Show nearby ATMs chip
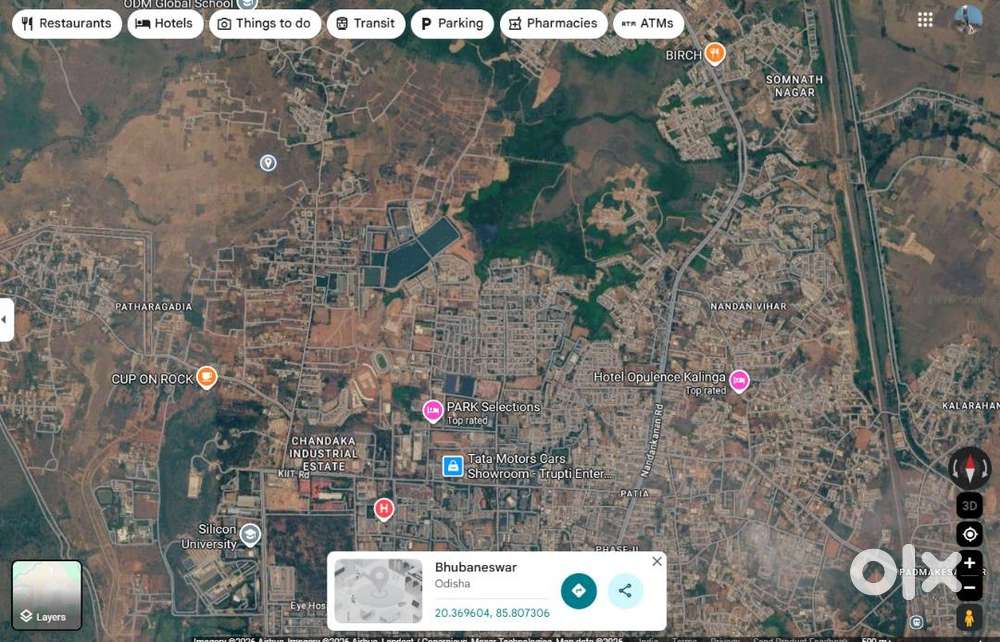Viewport: 1000px width, 642px height. 649,24
